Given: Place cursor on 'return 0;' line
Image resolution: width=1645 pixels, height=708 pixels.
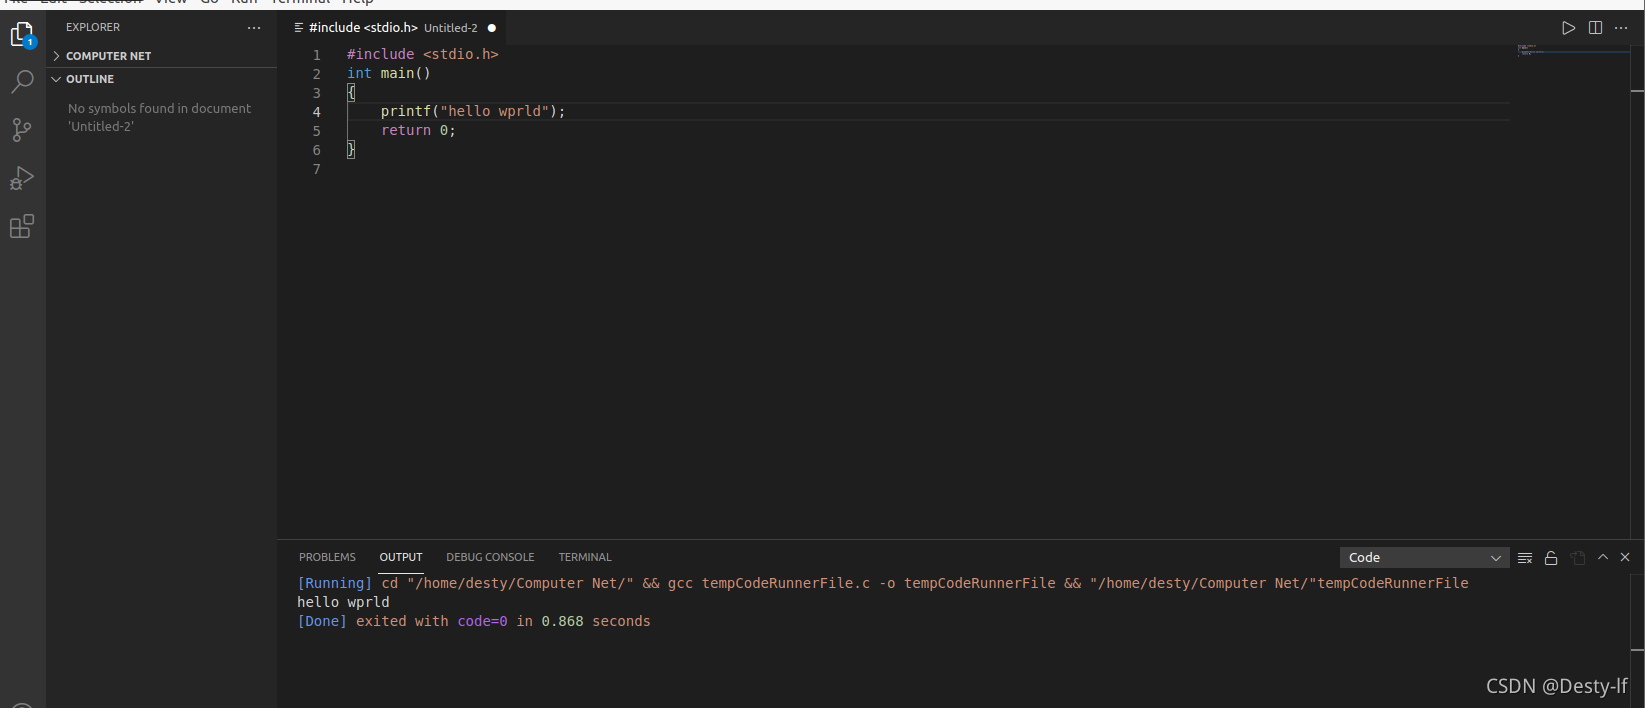Looking at the screenshot, I should coord(418,130).
